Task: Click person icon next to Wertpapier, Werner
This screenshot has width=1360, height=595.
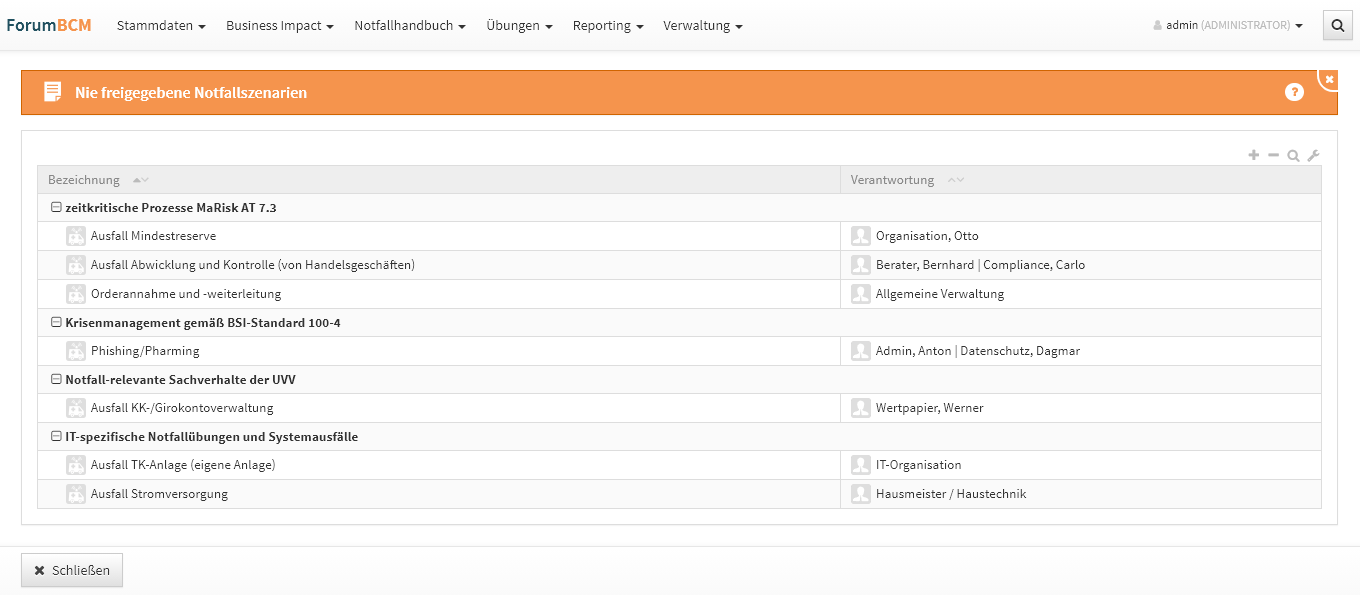Action: tap(860, 408)
